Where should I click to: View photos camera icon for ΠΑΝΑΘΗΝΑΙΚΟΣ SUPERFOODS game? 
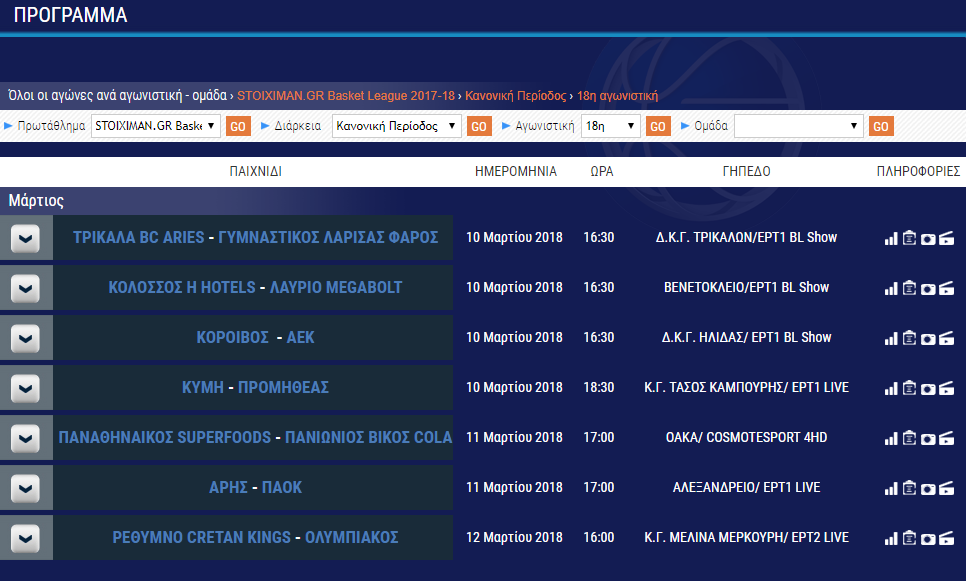pos(928,439)
